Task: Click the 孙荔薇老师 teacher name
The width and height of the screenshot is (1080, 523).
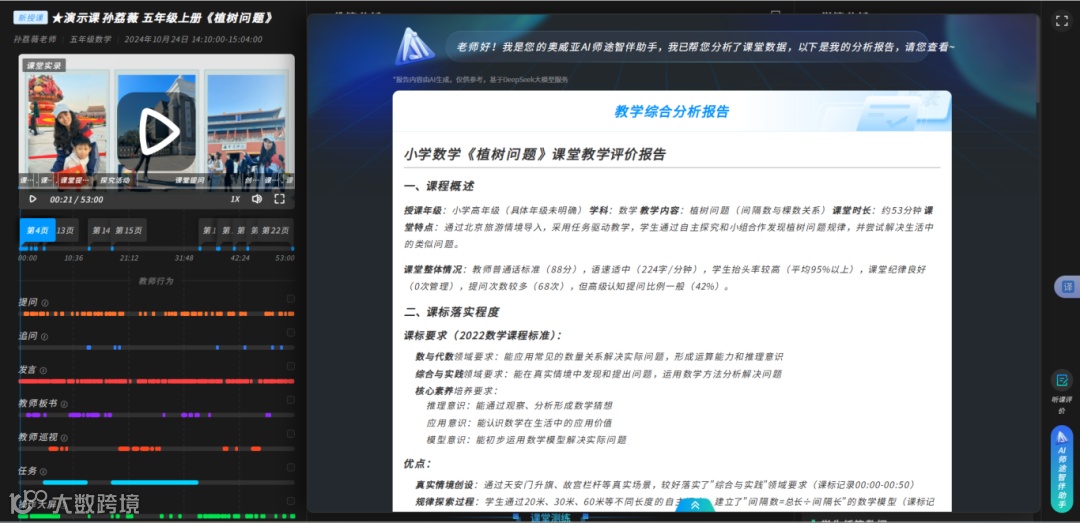Action: click(x=35, y=39)
